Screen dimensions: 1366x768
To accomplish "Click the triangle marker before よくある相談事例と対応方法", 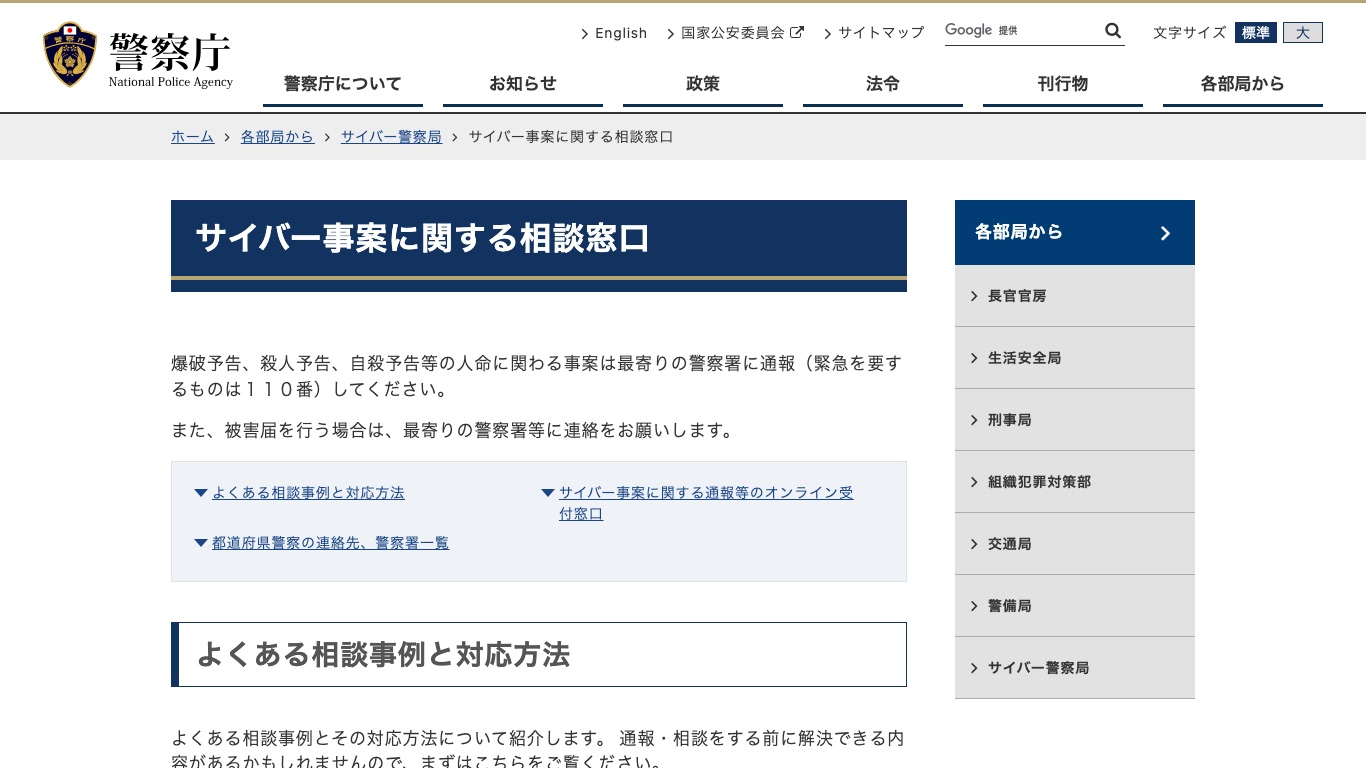I will pos(201,493).
